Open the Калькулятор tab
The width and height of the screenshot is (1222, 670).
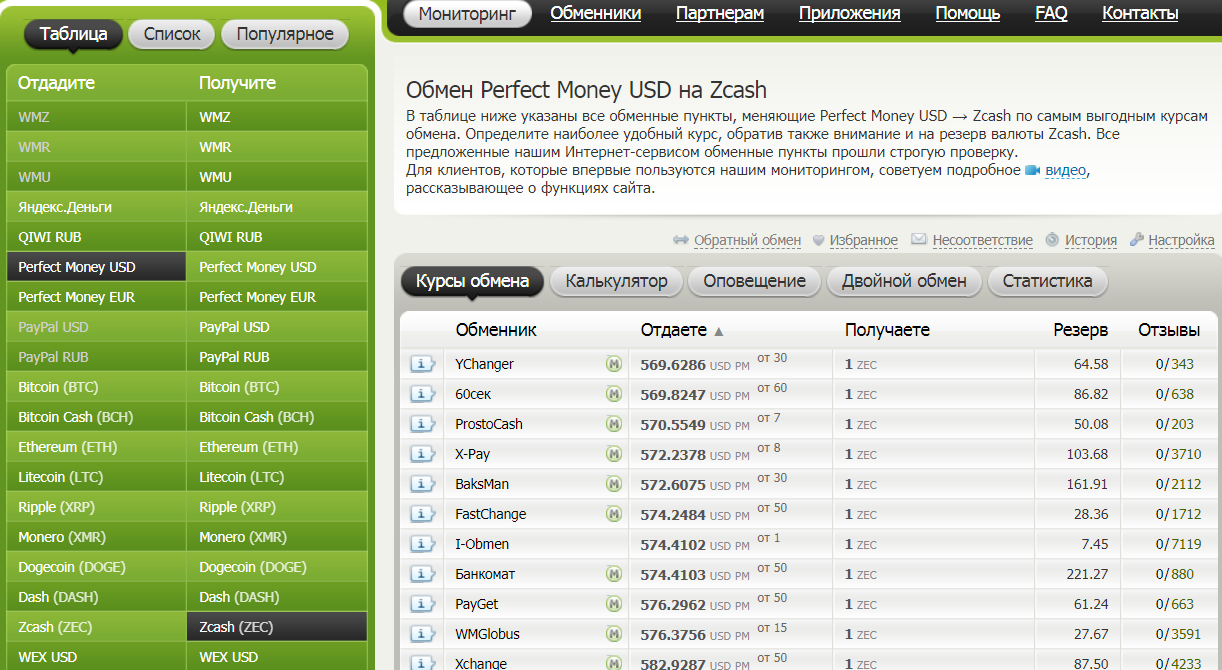pyautogui.click(x=616, y=281)
